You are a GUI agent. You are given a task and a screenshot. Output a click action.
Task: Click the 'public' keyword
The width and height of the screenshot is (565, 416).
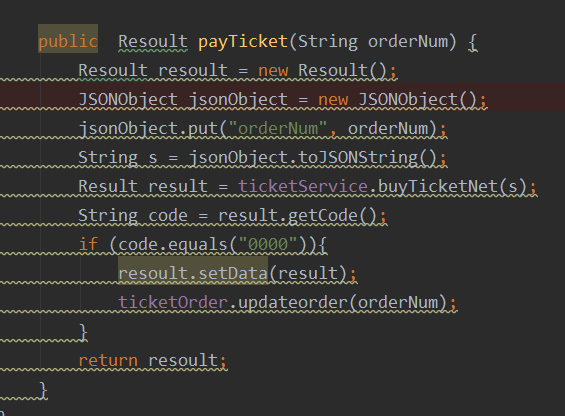[68, 41]
